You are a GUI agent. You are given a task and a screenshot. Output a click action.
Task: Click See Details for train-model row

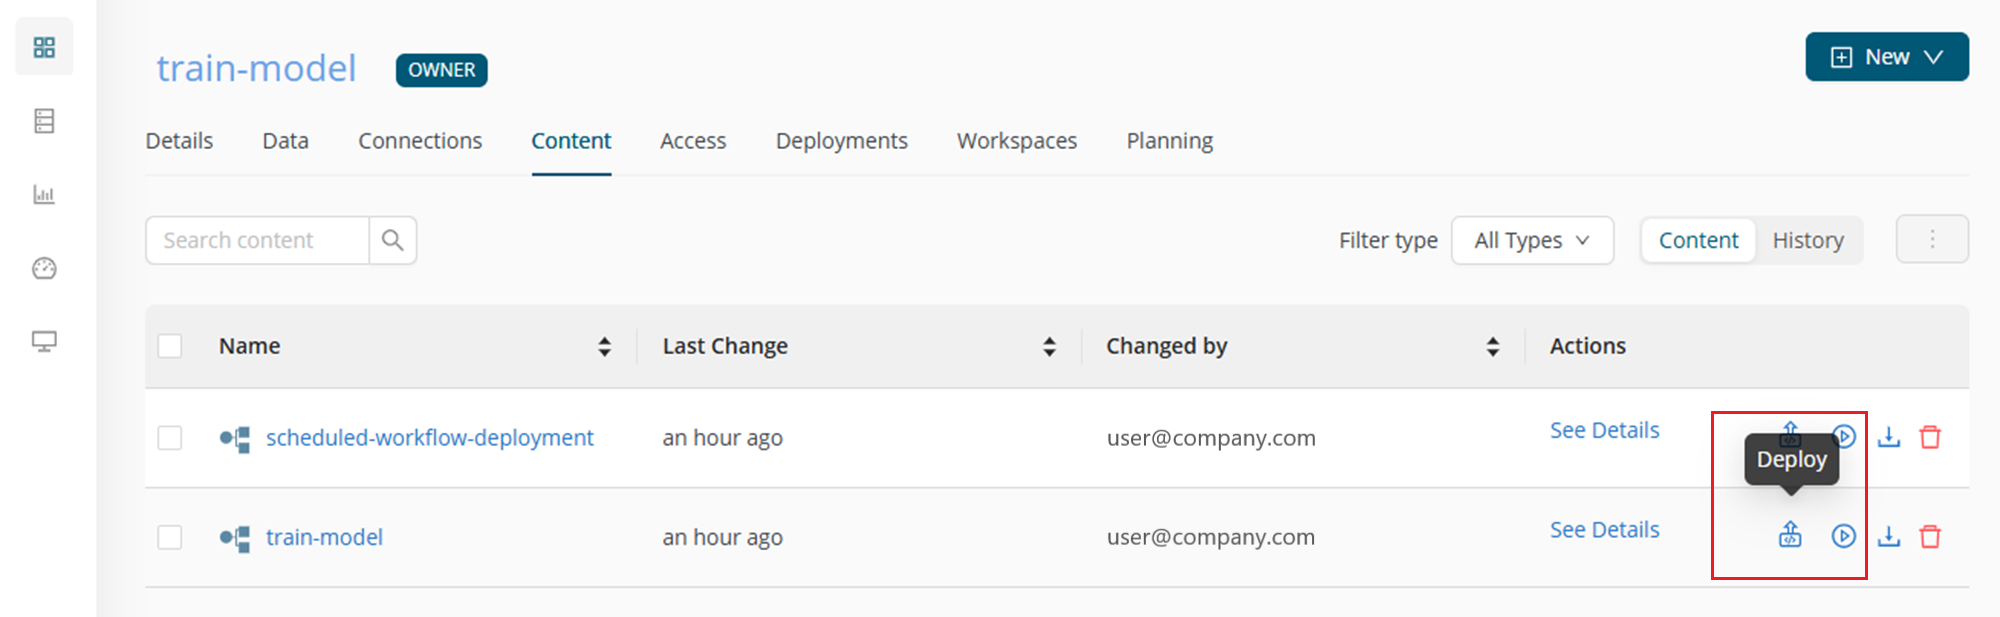point(1604,530)
